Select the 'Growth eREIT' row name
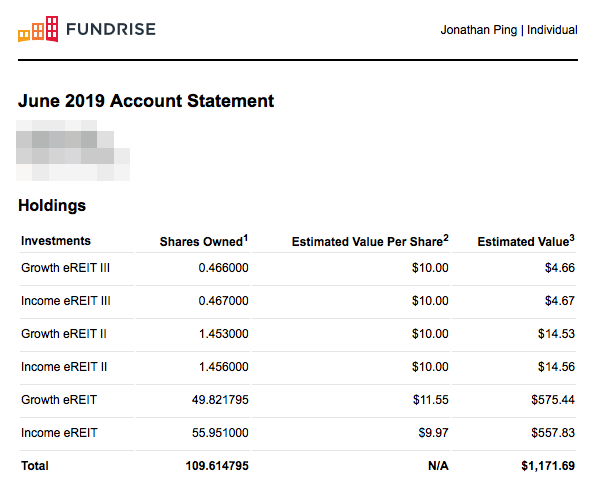The height and width of the screenshot is (493, 600). [59, 400]
